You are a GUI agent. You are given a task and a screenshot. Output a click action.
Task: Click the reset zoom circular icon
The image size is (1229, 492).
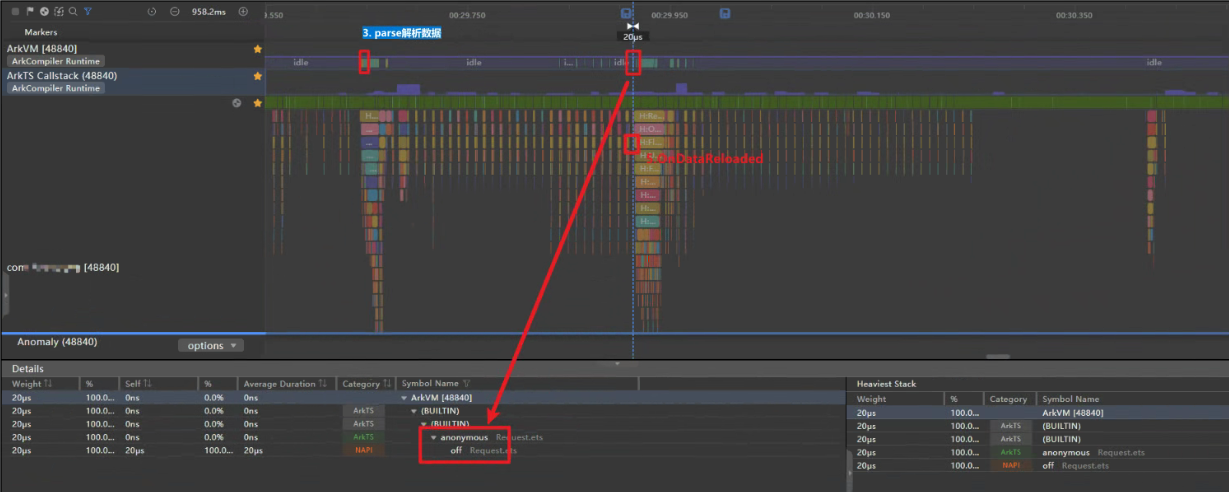152,11
